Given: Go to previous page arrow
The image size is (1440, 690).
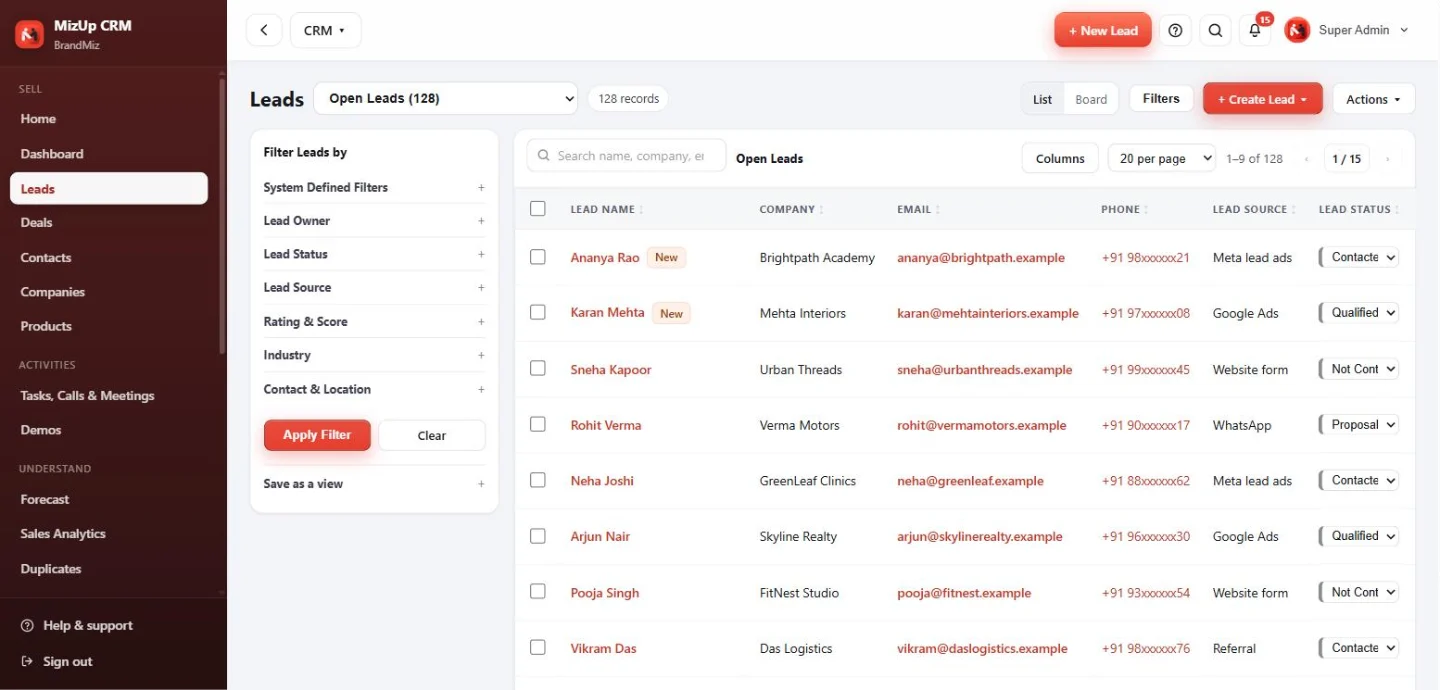Looking at the screenshot, I should [x=1307, y=159].
